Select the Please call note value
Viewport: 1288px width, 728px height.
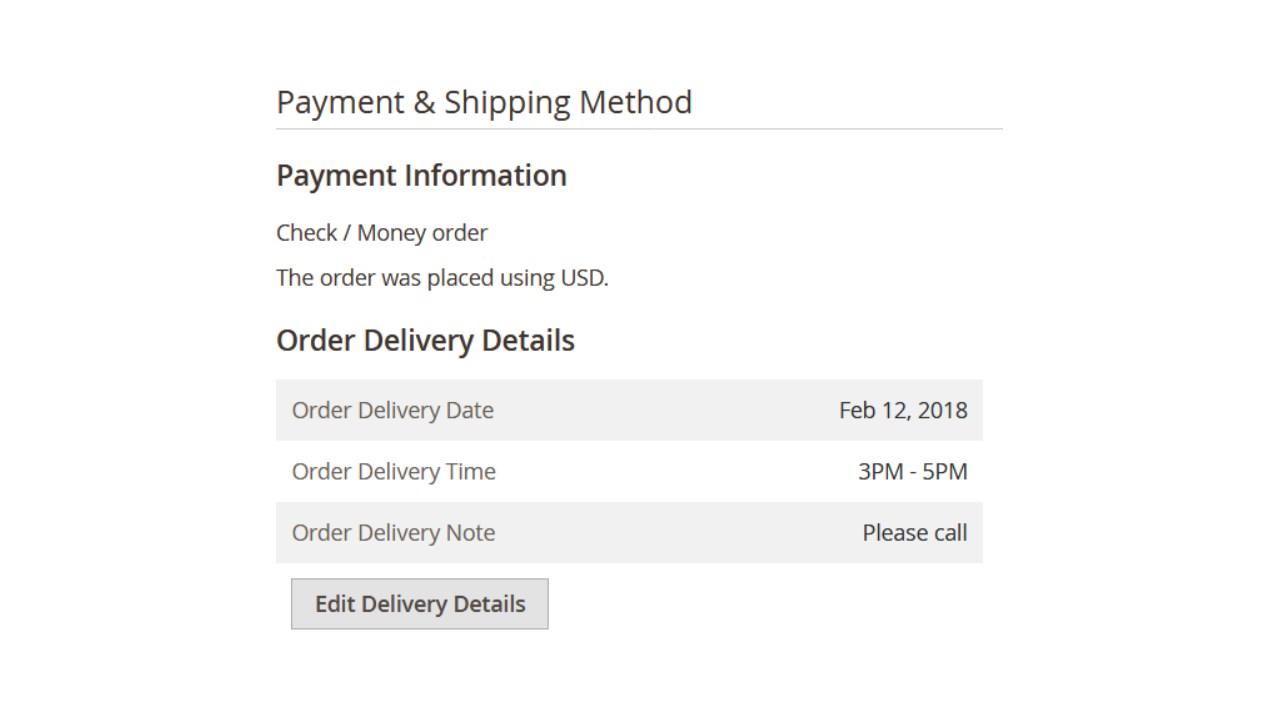tap(914, 533)
